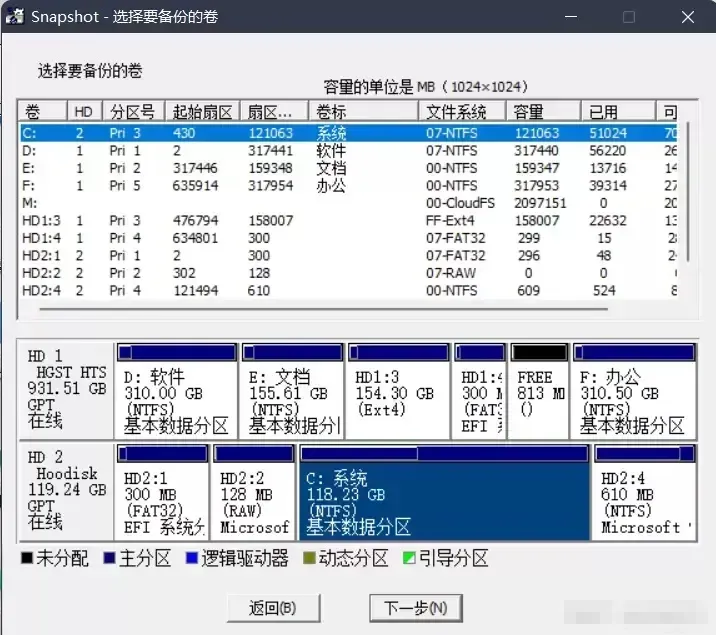716x635 pixels.
Task: Click the 07-NTFS cell in C: row
Action: [x=452, y=133]
